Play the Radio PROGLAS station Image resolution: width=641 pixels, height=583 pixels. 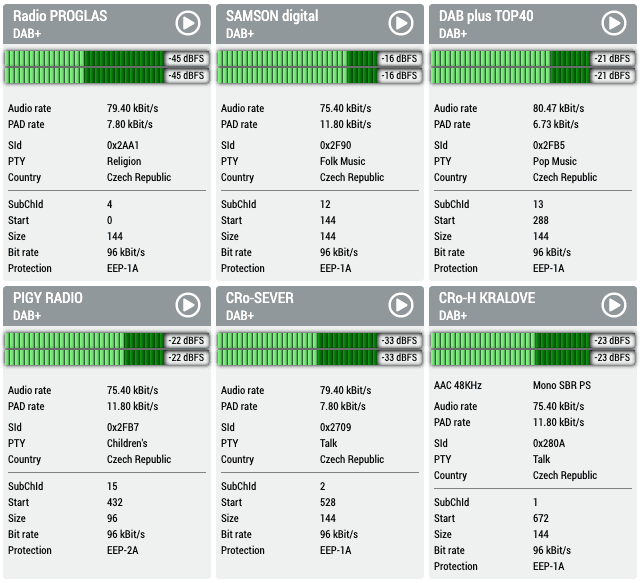[188, 23]
